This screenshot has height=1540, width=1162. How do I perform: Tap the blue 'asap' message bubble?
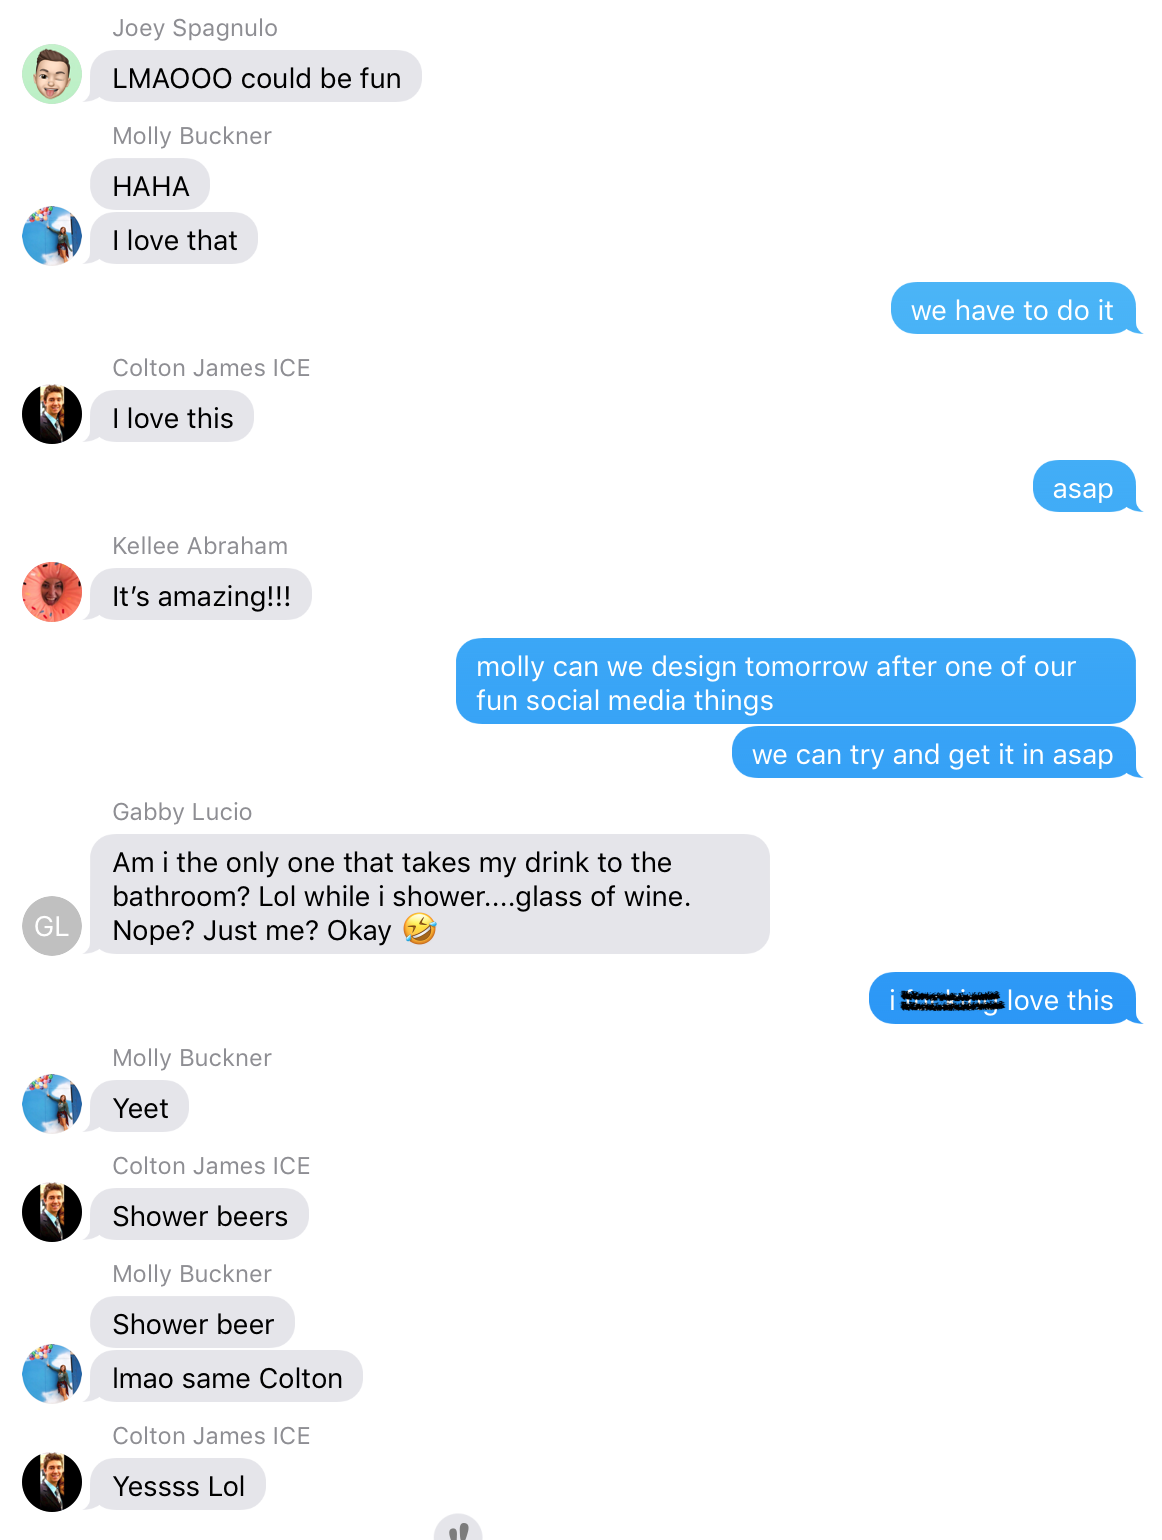tap(1085, 487)
